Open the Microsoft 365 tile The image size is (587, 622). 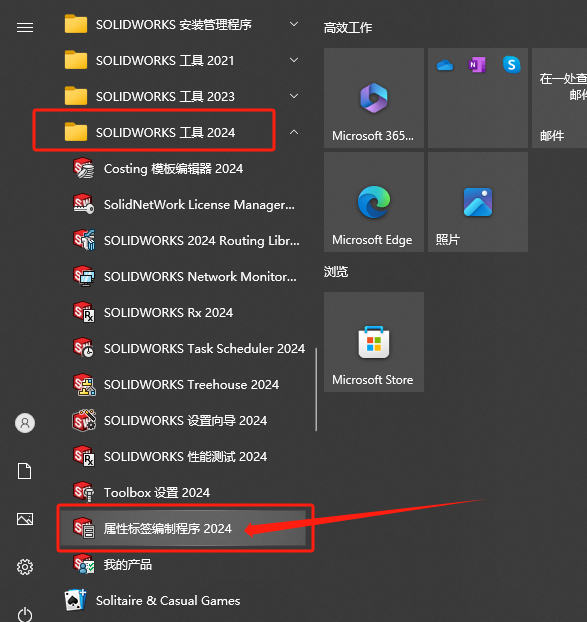pos(374,98)
